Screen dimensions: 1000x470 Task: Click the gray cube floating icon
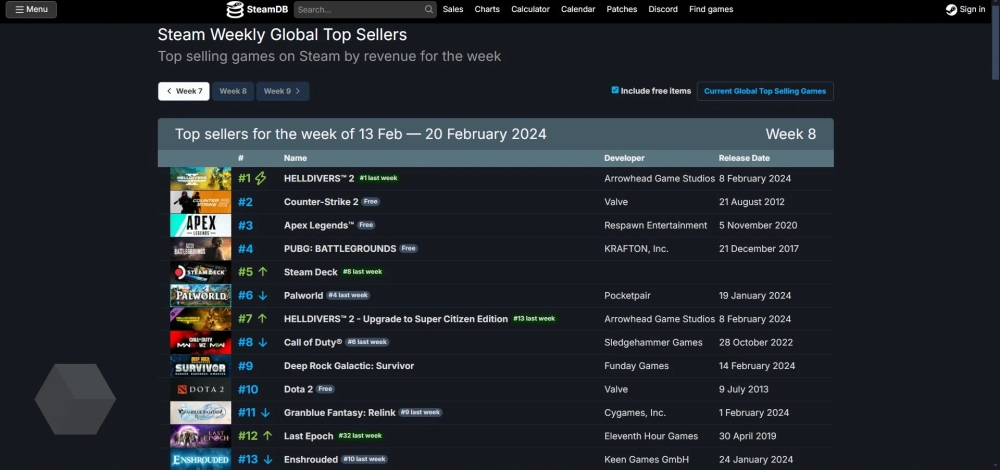pos(75,399)
